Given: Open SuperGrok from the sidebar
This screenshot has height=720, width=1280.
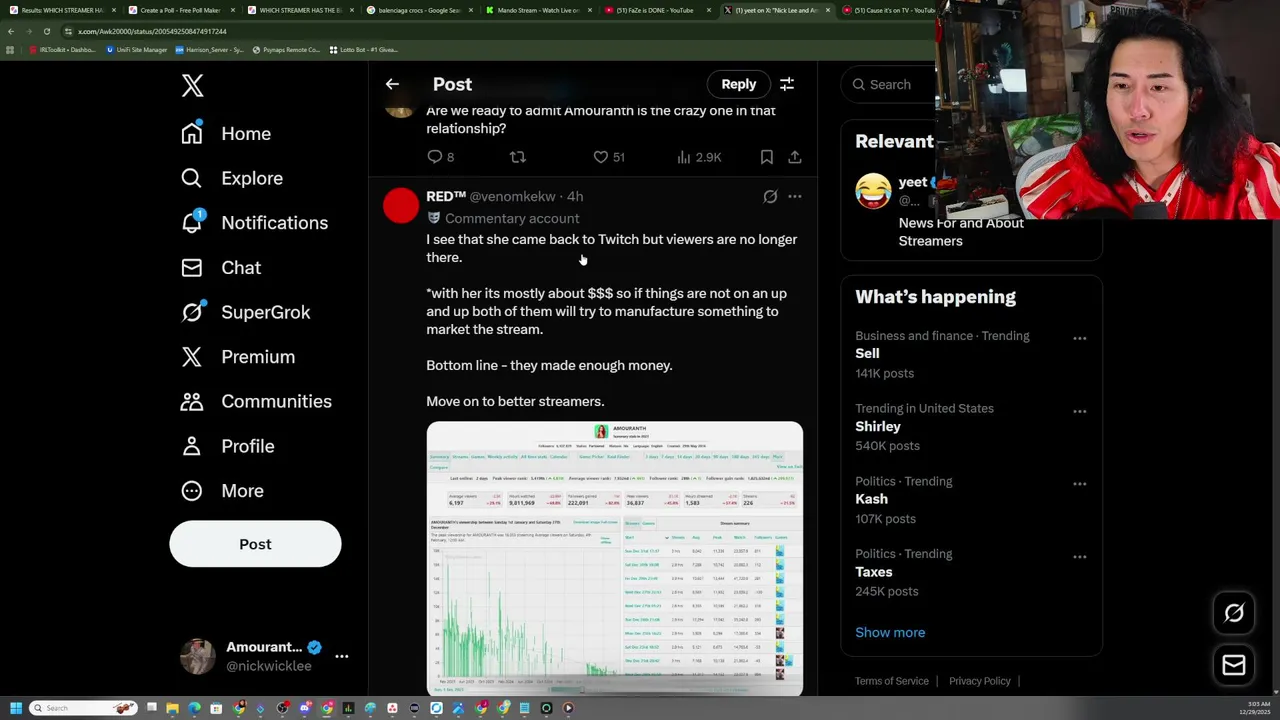Looking at the screenshot, I should (246, 312).
